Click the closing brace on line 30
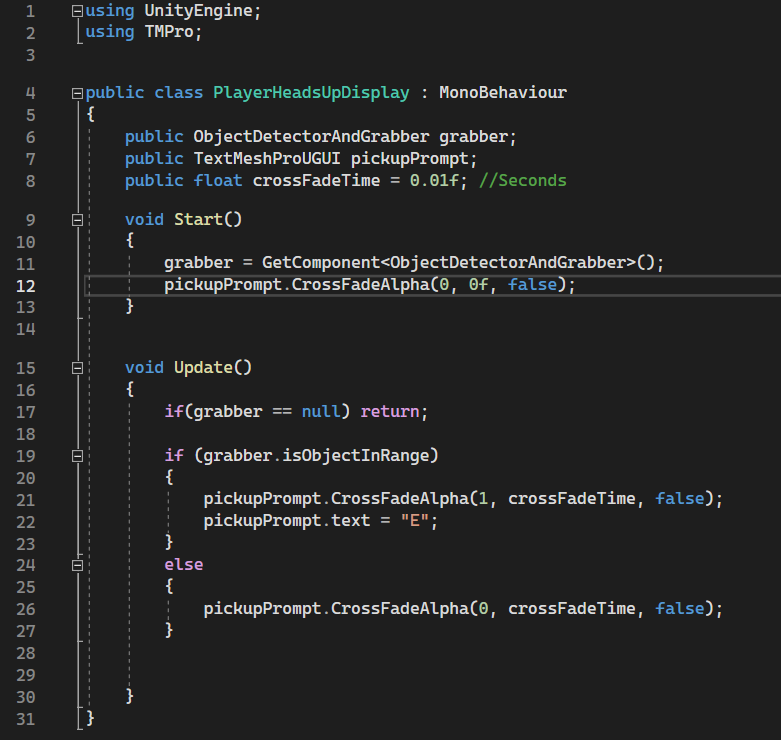Viewport: 781px width, 740px height. click(130, 696)
